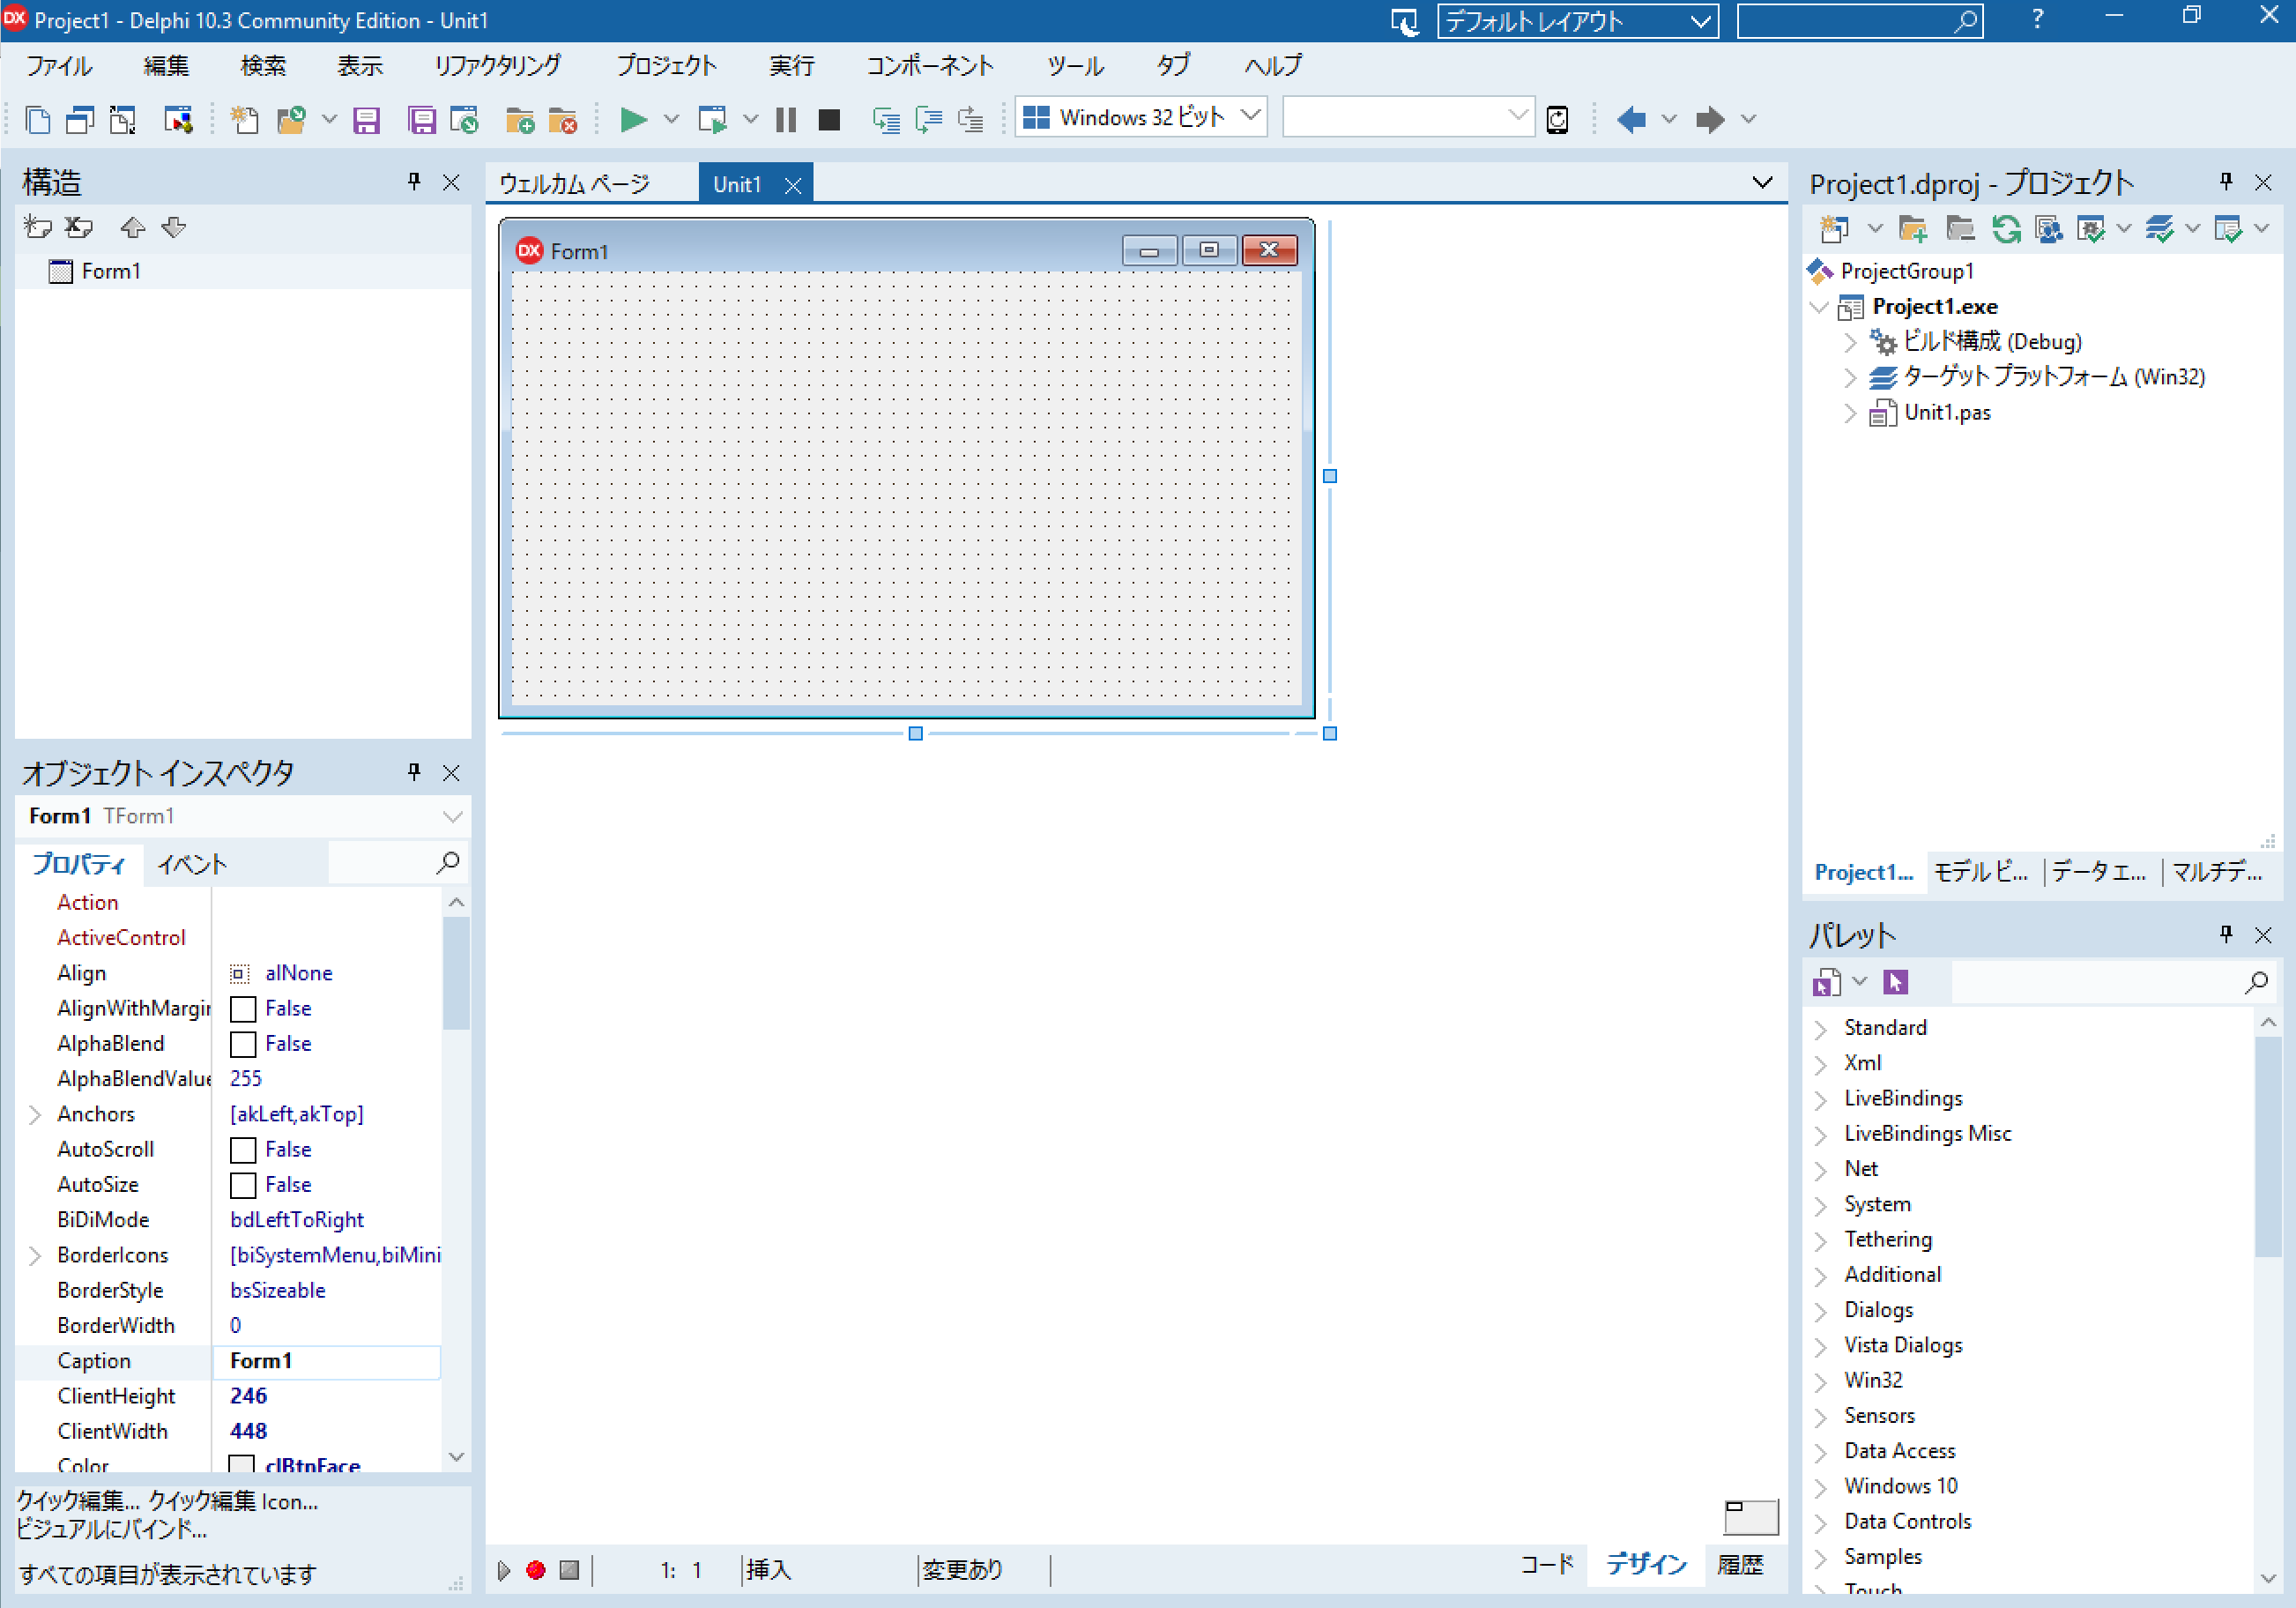Open the Windows 32 ビット platform dropdown

coord(1249,117)
